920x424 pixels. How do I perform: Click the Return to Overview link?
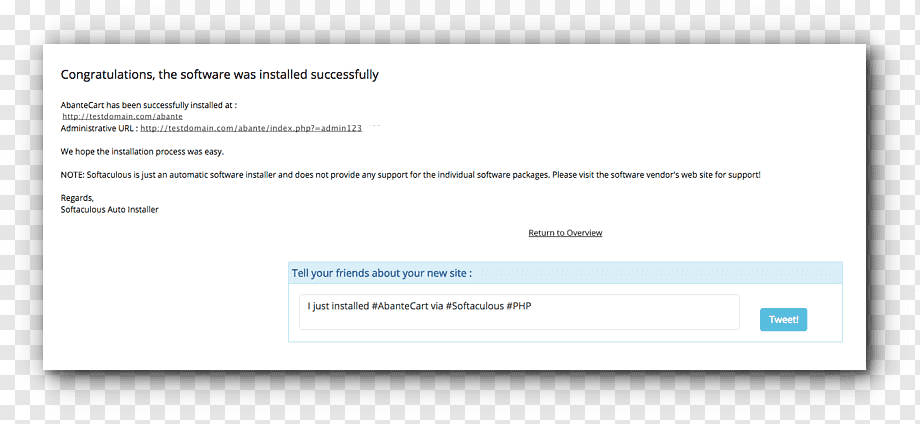565,233
